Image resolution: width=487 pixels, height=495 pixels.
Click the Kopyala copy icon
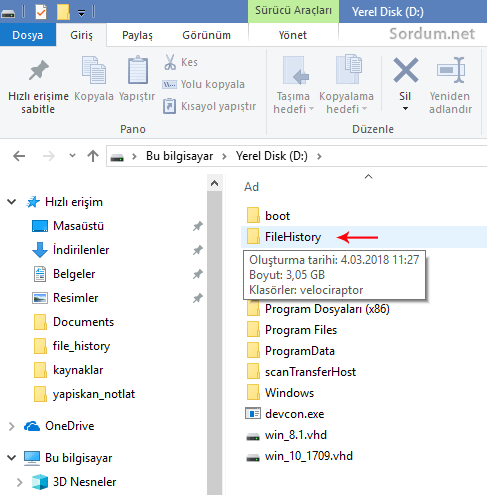pyautogui.click(x=94, y=70)
